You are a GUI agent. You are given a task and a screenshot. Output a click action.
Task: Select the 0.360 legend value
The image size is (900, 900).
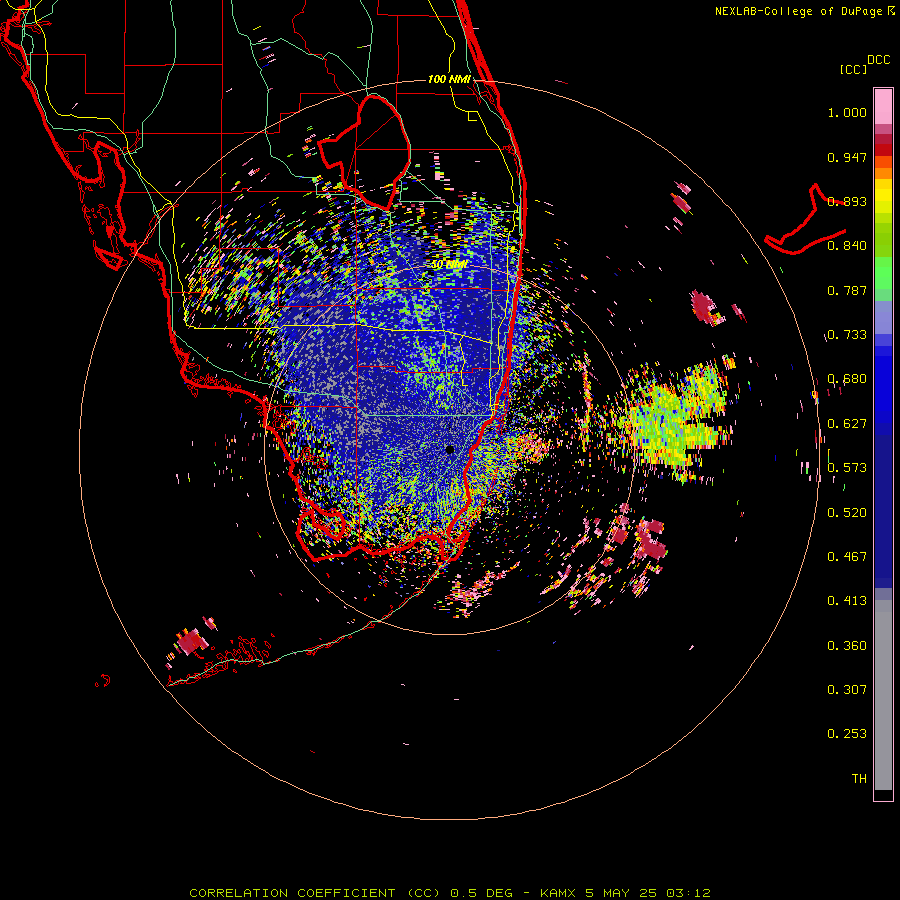pos(847,646)
